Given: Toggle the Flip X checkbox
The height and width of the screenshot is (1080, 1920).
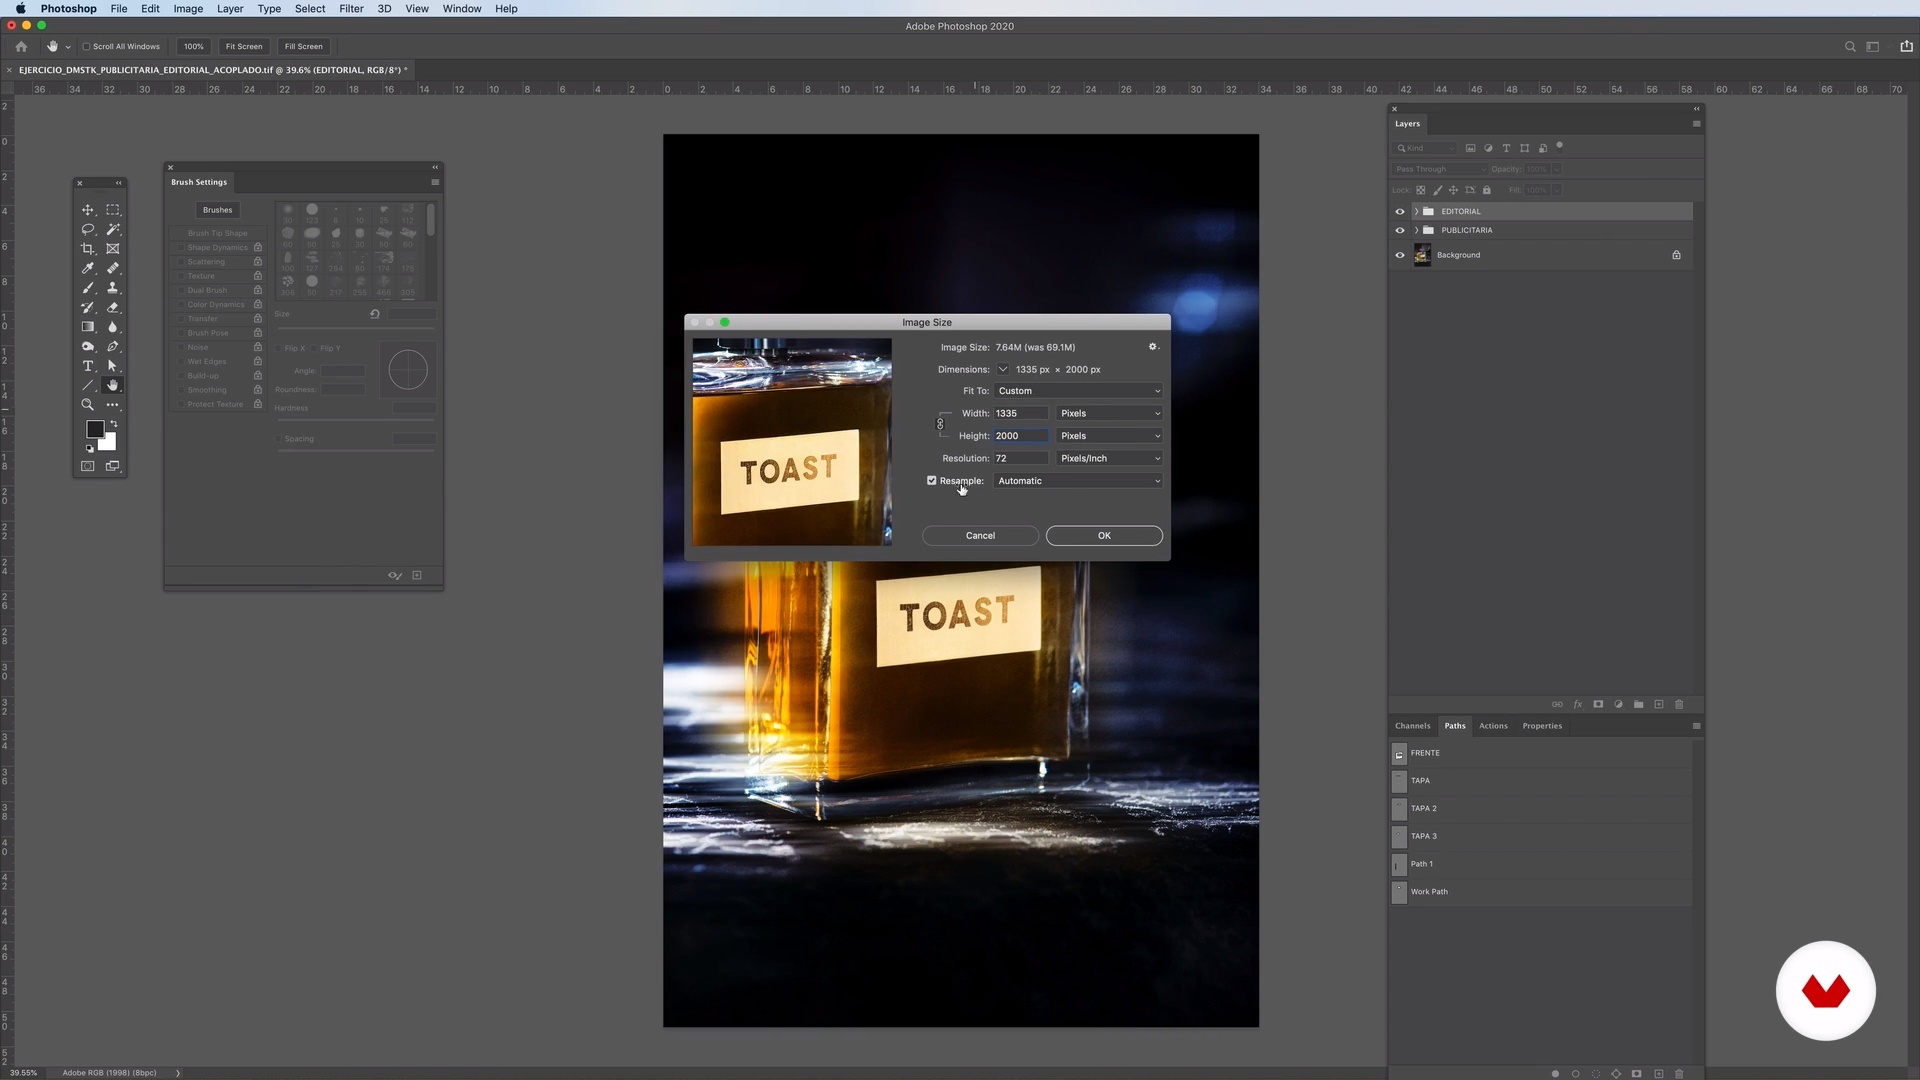Looking at the screenshot, I should click(x=279, y=348).
